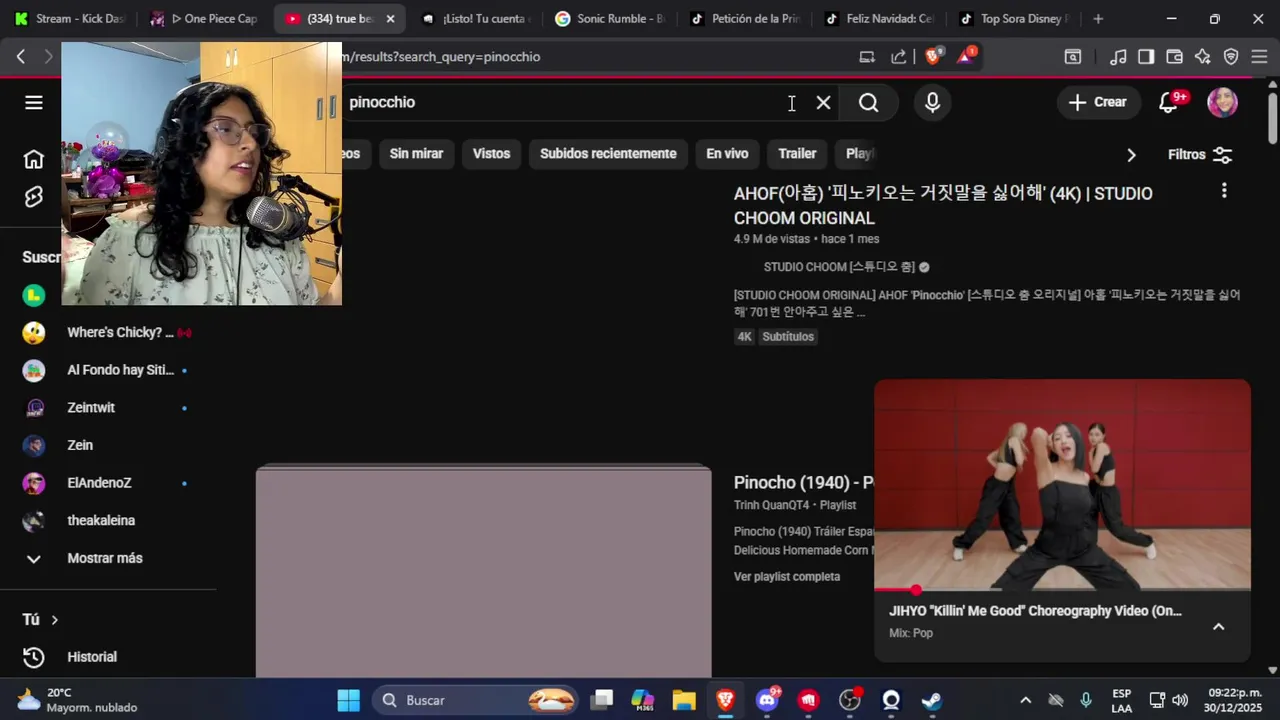Click the Brave Shields lion icon

point(933,57)
